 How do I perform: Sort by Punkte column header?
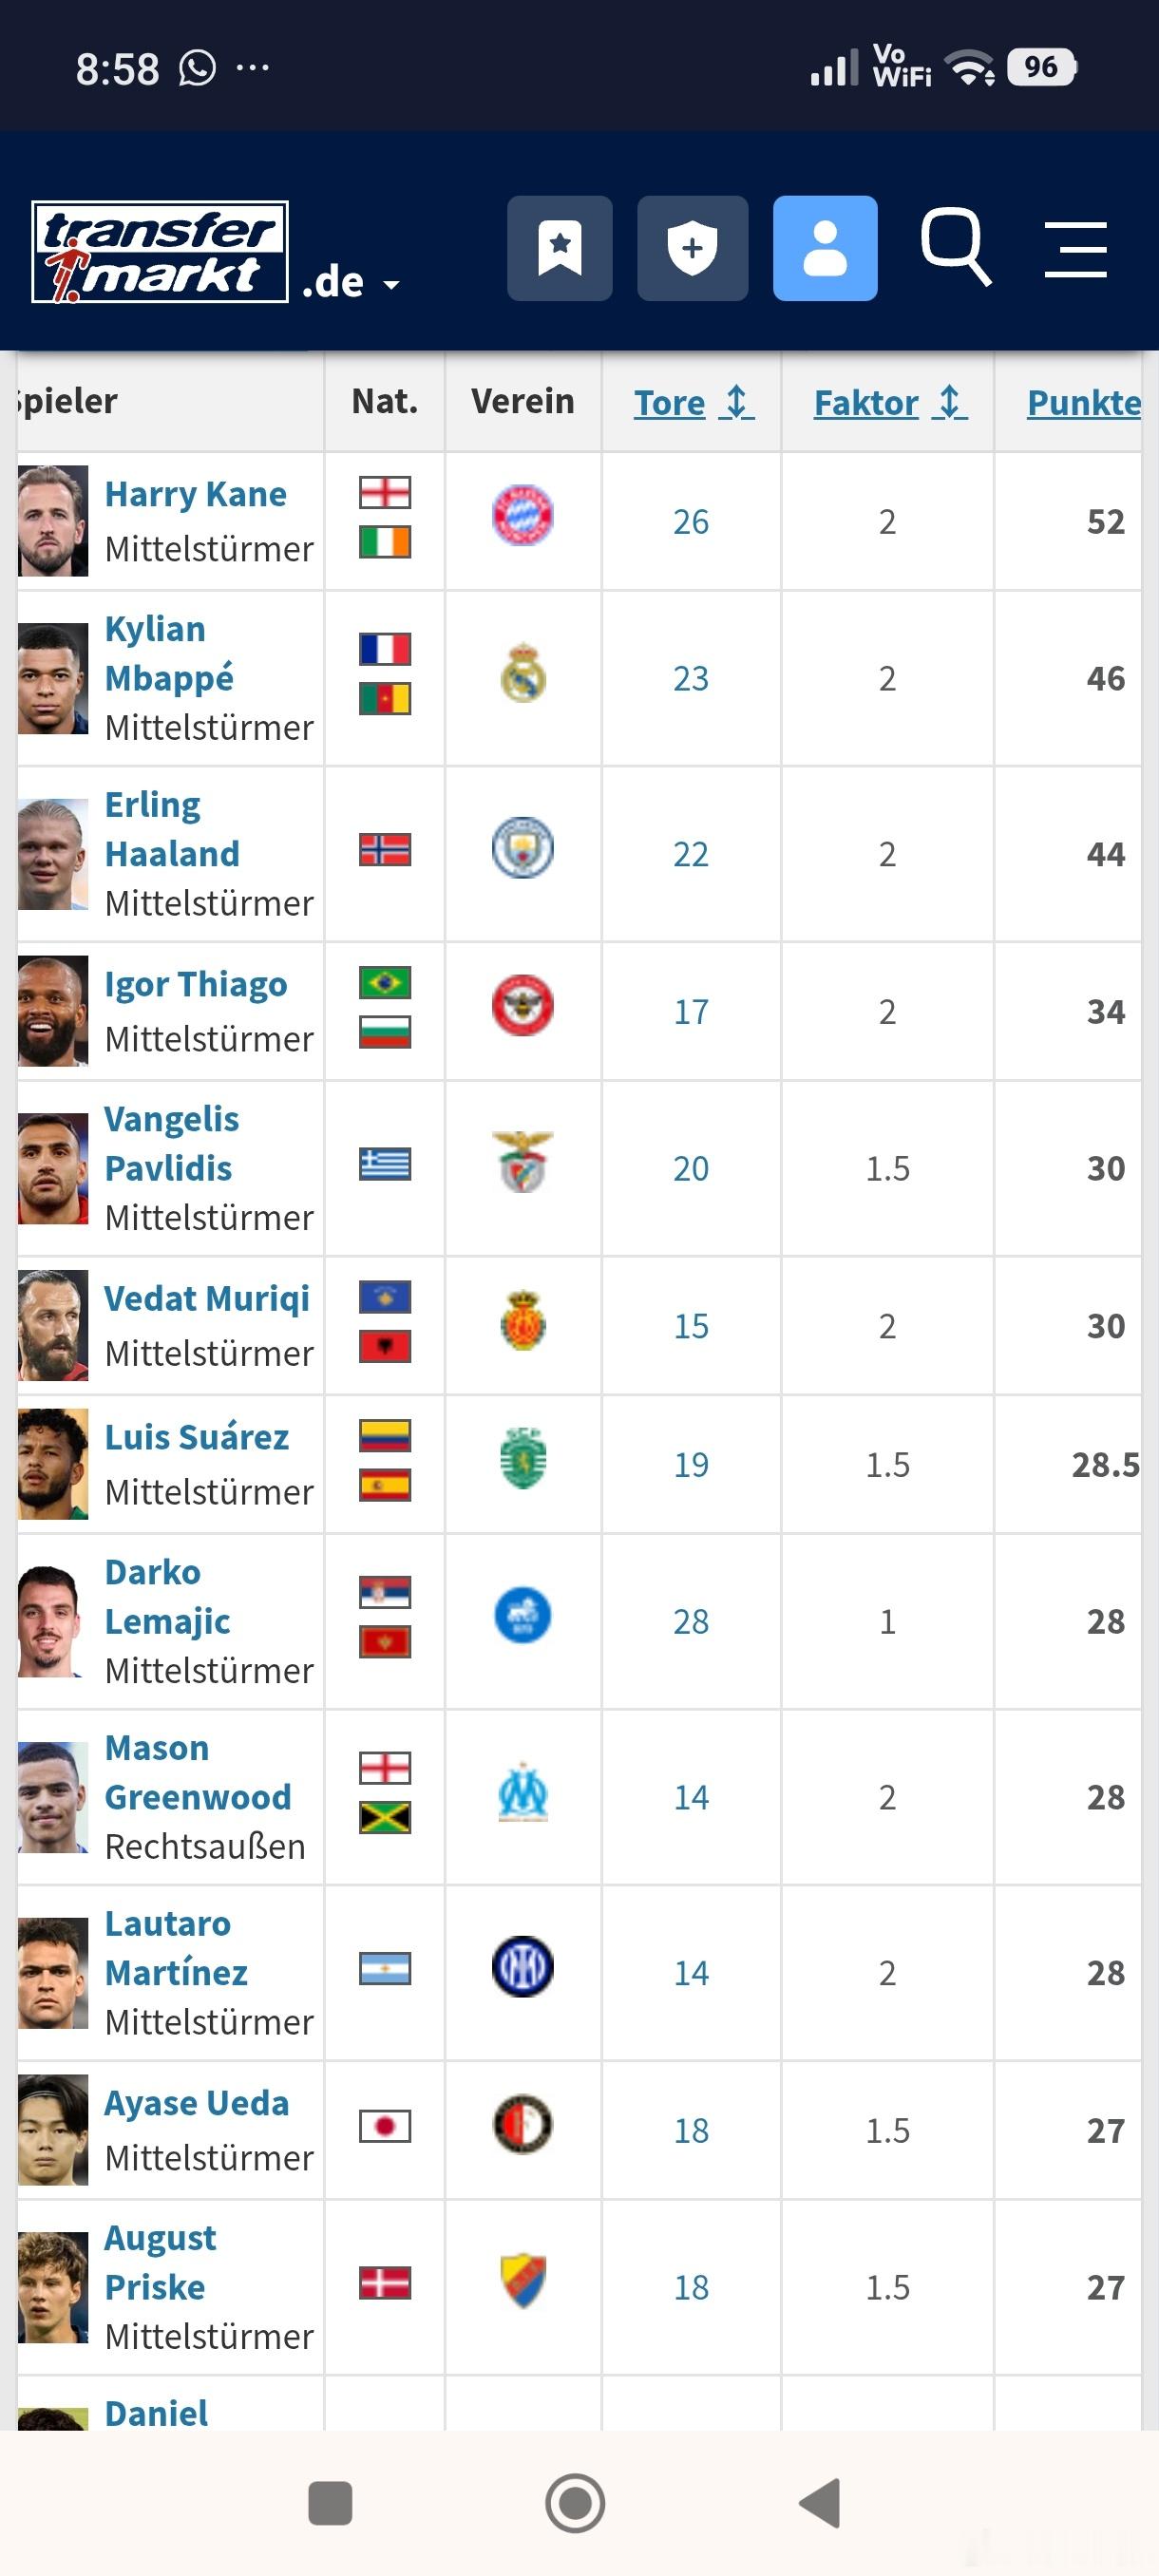[x=1083, y=402]
